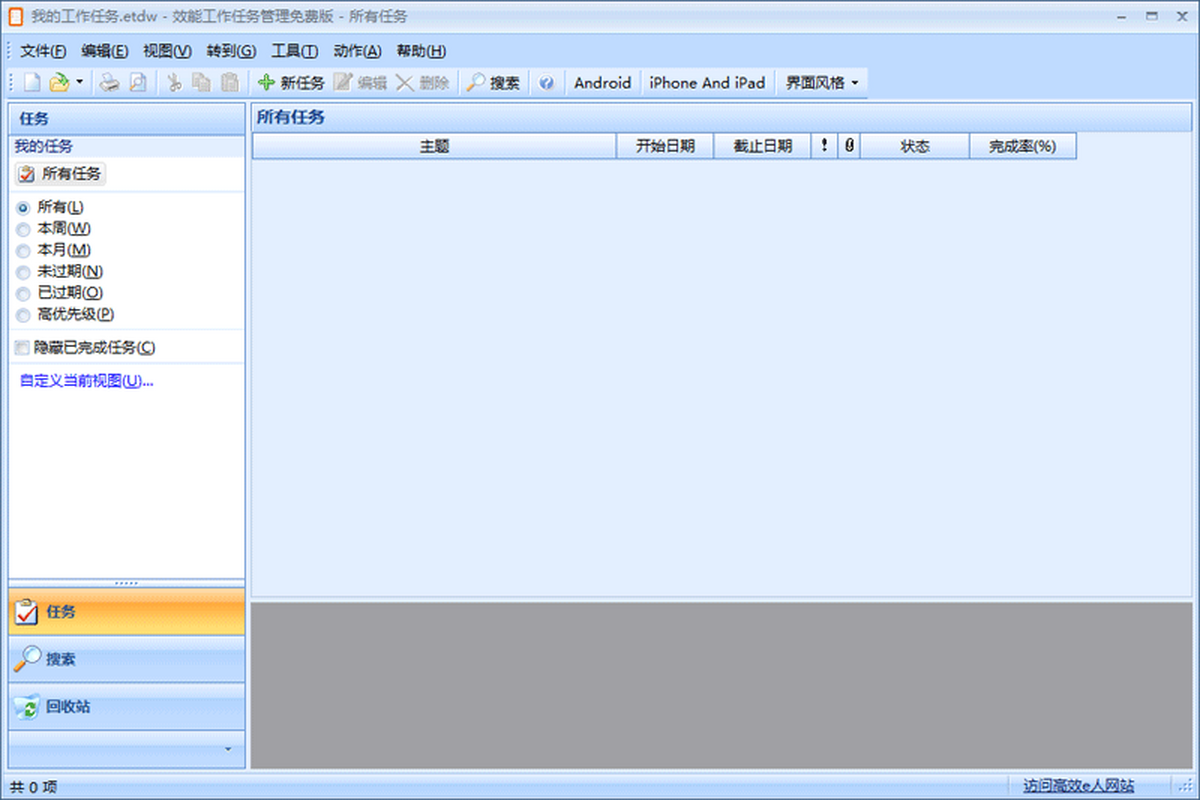Viewport: 1200px width, 800px height.
Task: Select the 本周(W) radio option
Action: pos(23,229)
